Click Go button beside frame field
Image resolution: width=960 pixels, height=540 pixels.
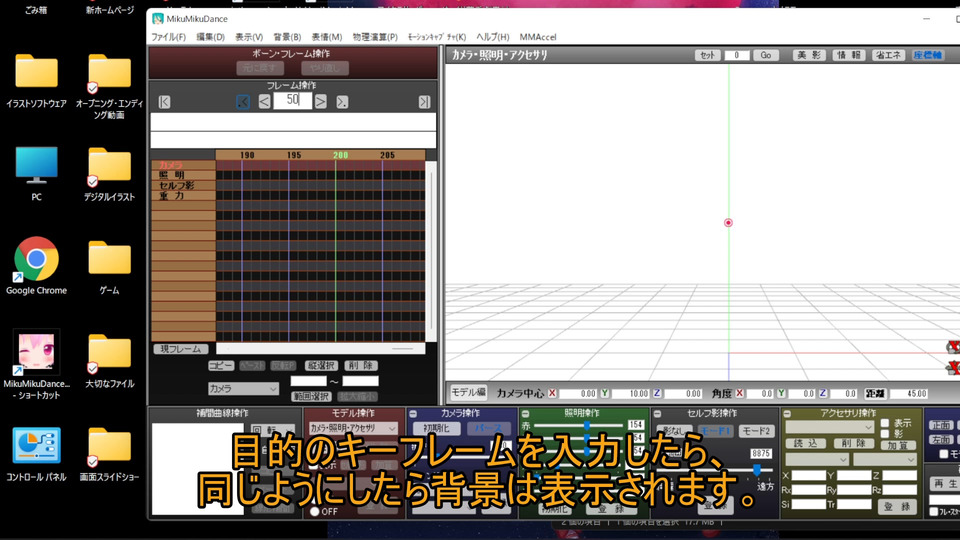click(765, 55)
